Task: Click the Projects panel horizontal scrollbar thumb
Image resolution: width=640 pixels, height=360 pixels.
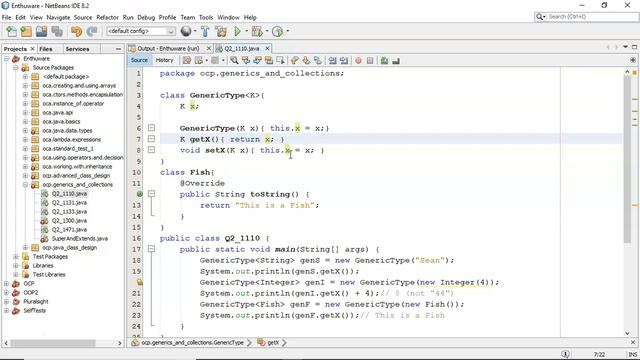Action: 53,343
